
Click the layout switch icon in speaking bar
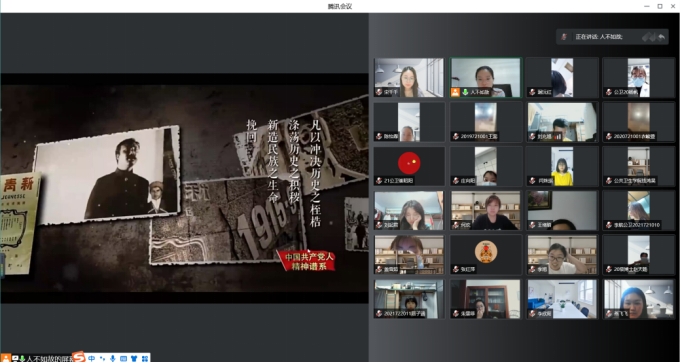[x=648, y=37]
